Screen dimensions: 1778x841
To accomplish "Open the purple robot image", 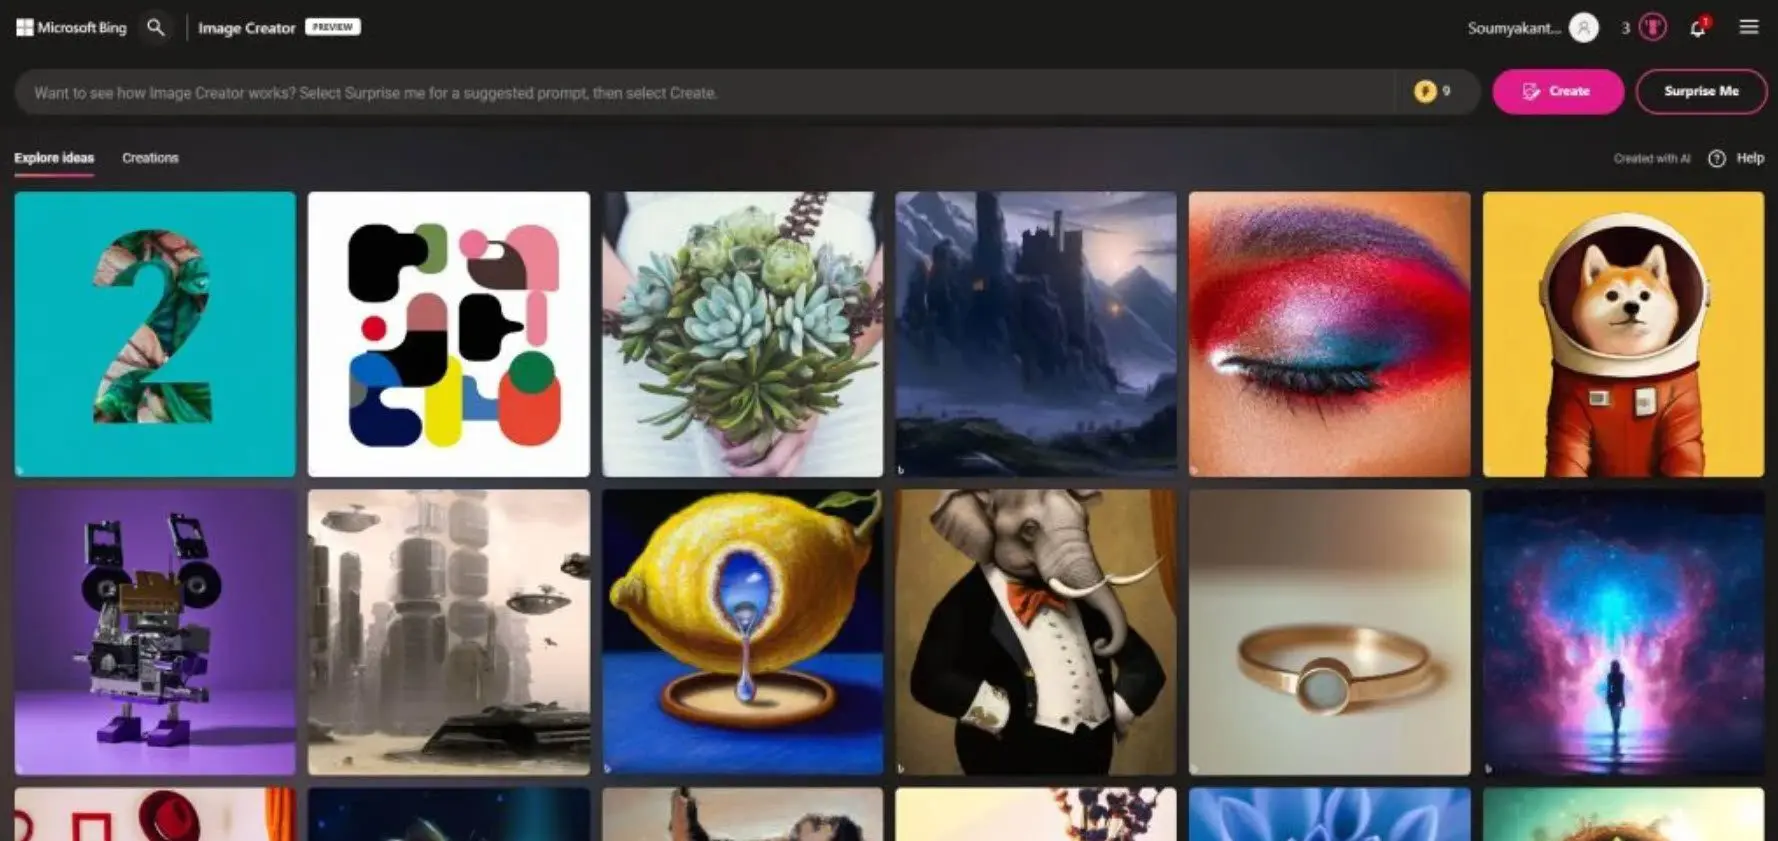I will [155, 632].
